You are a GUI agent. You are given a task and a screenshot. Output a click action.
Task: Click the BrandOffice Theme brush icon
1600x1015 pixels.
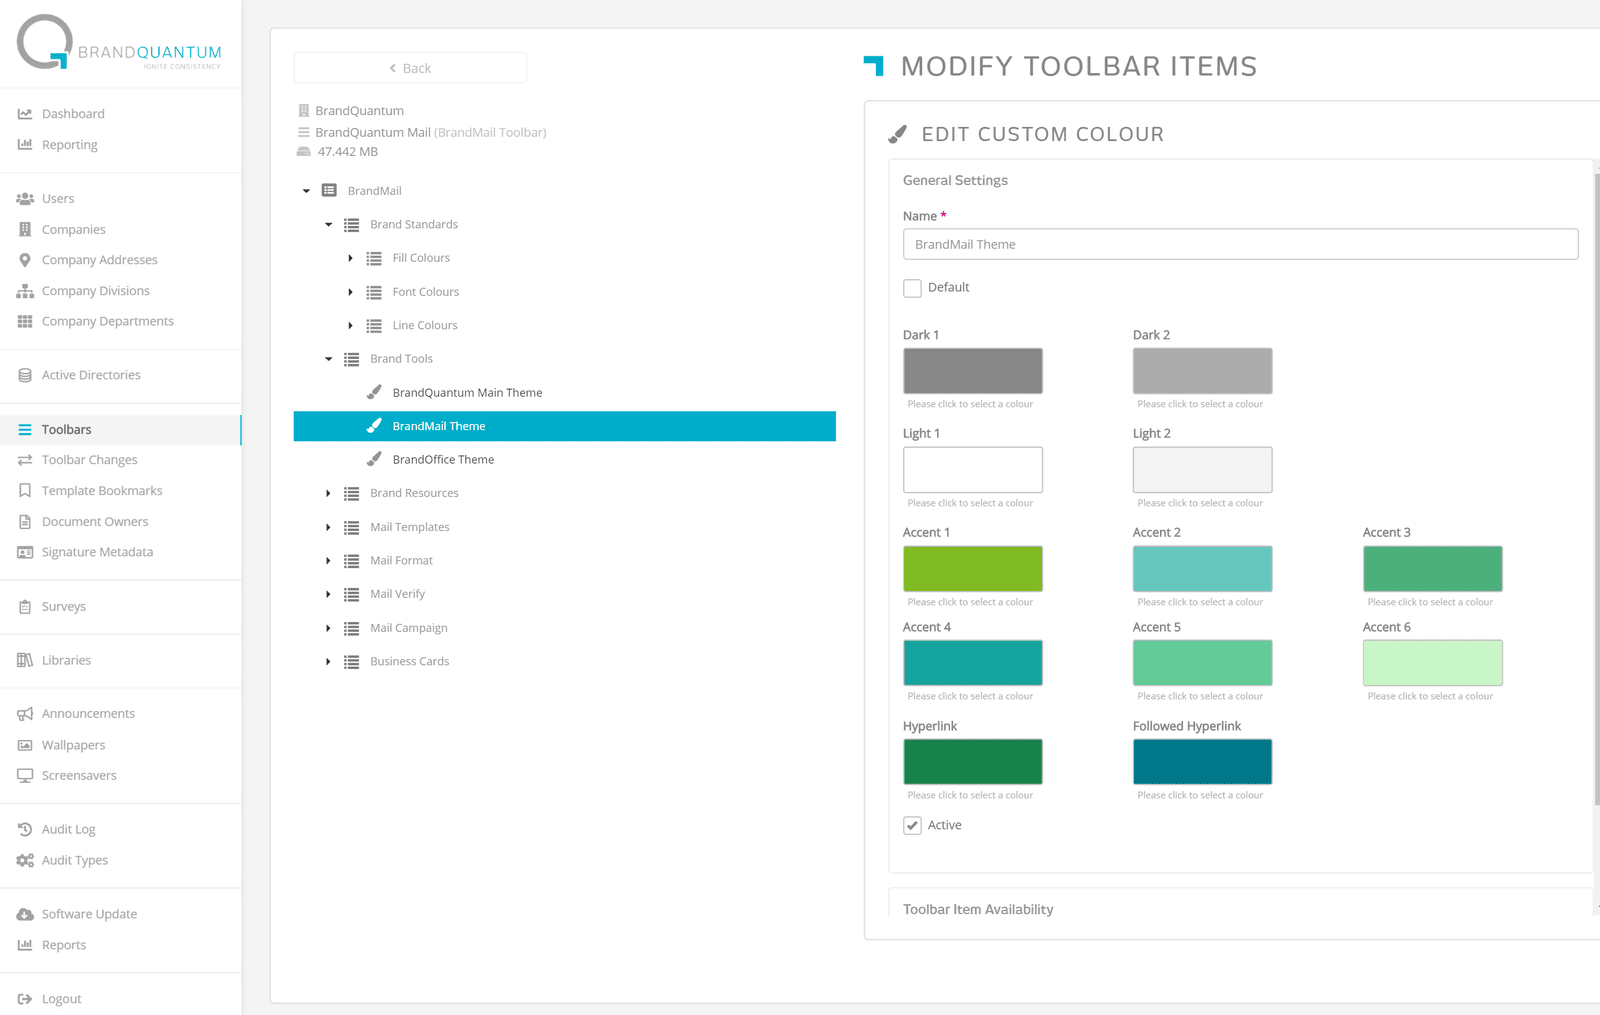click(374, 459)
